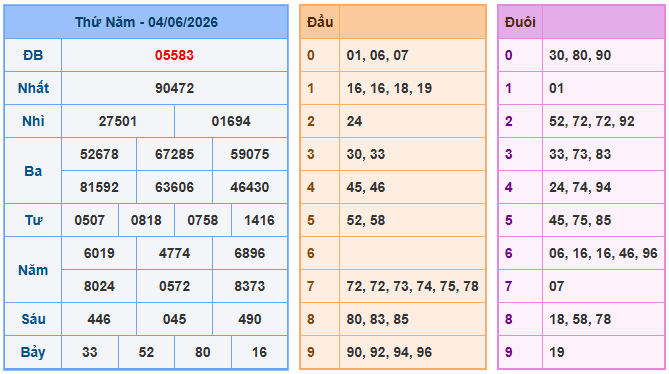Click the Tư row label

coord(33,220)
